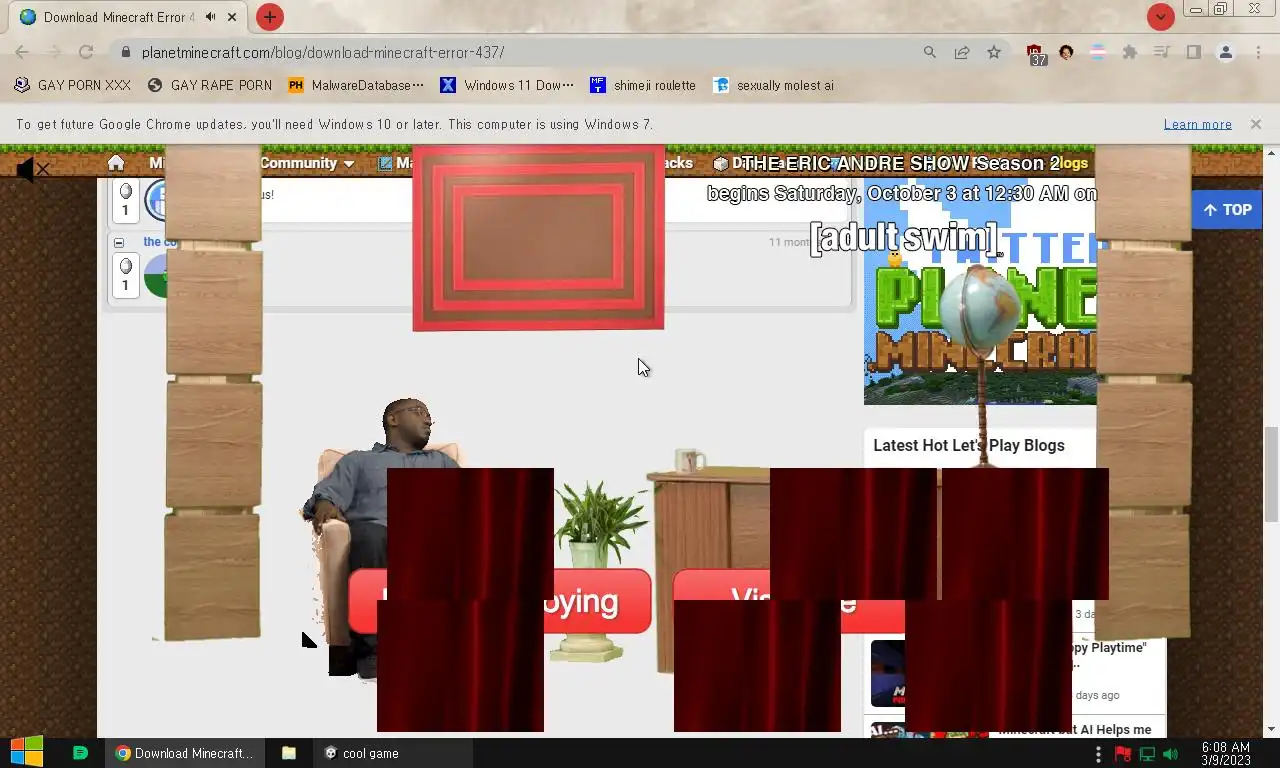The height and width of the screenshot is (768, 1280).
Task: Open the red tab search dropdown arrow
Action: point(1160,17)
